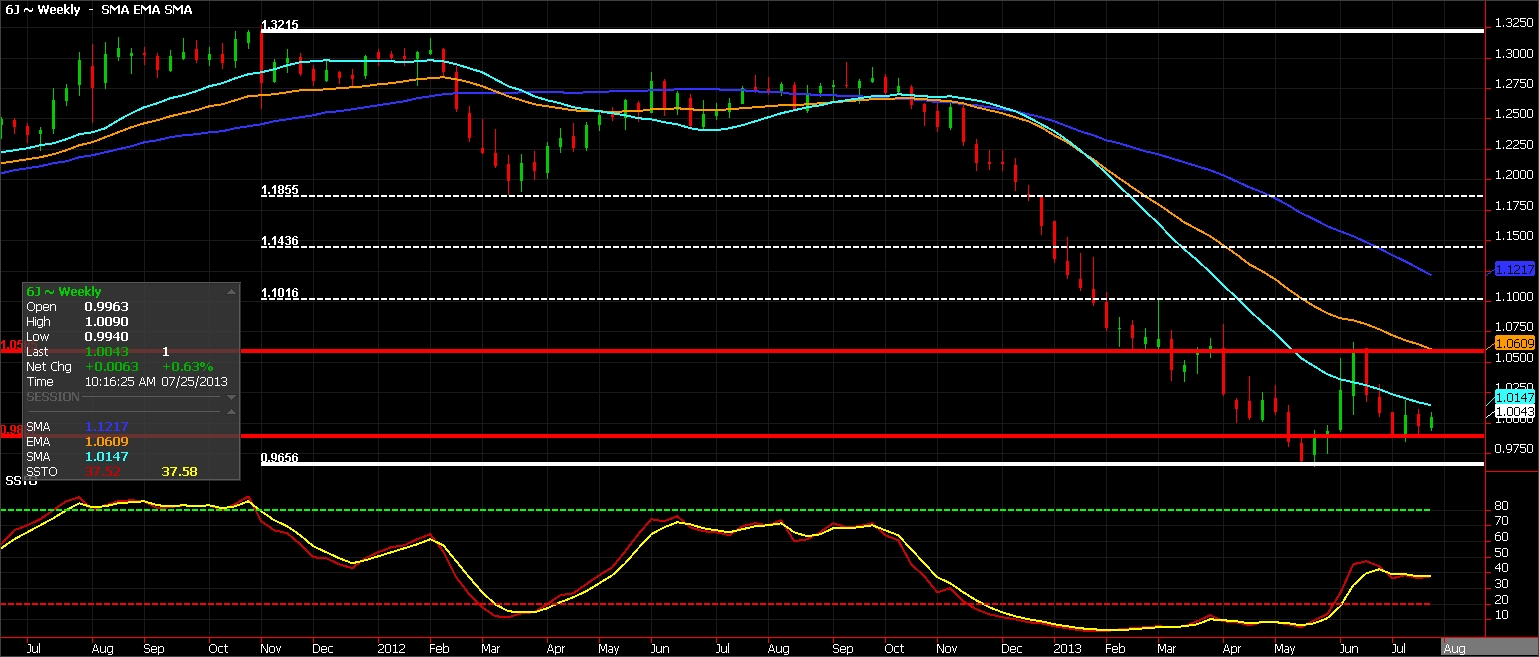Click the green Last value 1.0043 in data box
The width and height of the screenshot is (1539, 657).
click(109, 352)
